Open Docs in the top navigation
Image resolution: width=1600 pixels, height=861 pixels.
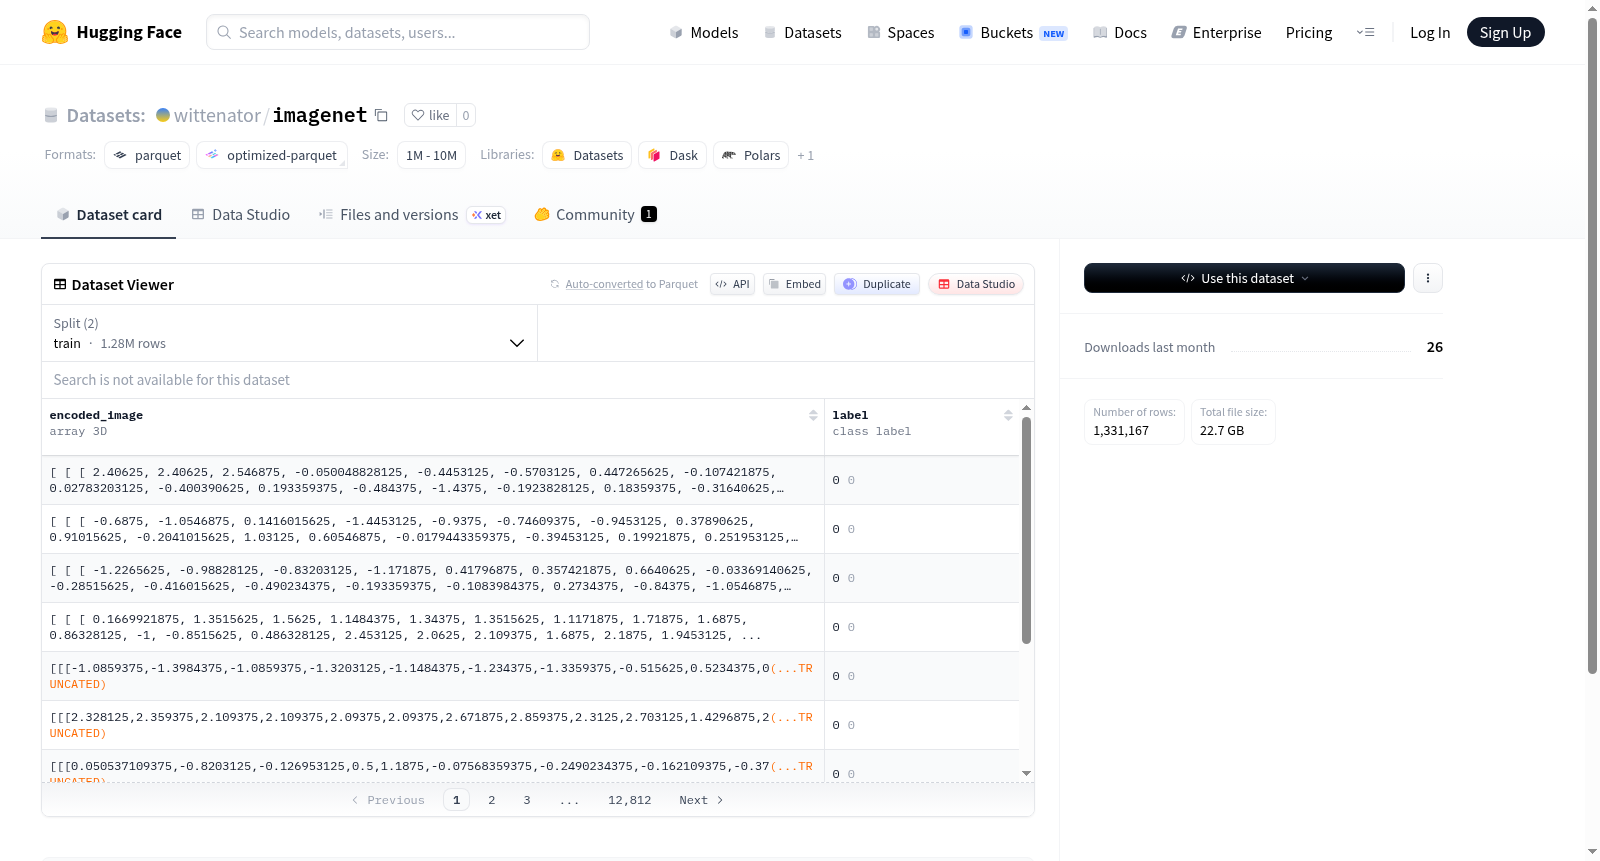click(1120, 32)
